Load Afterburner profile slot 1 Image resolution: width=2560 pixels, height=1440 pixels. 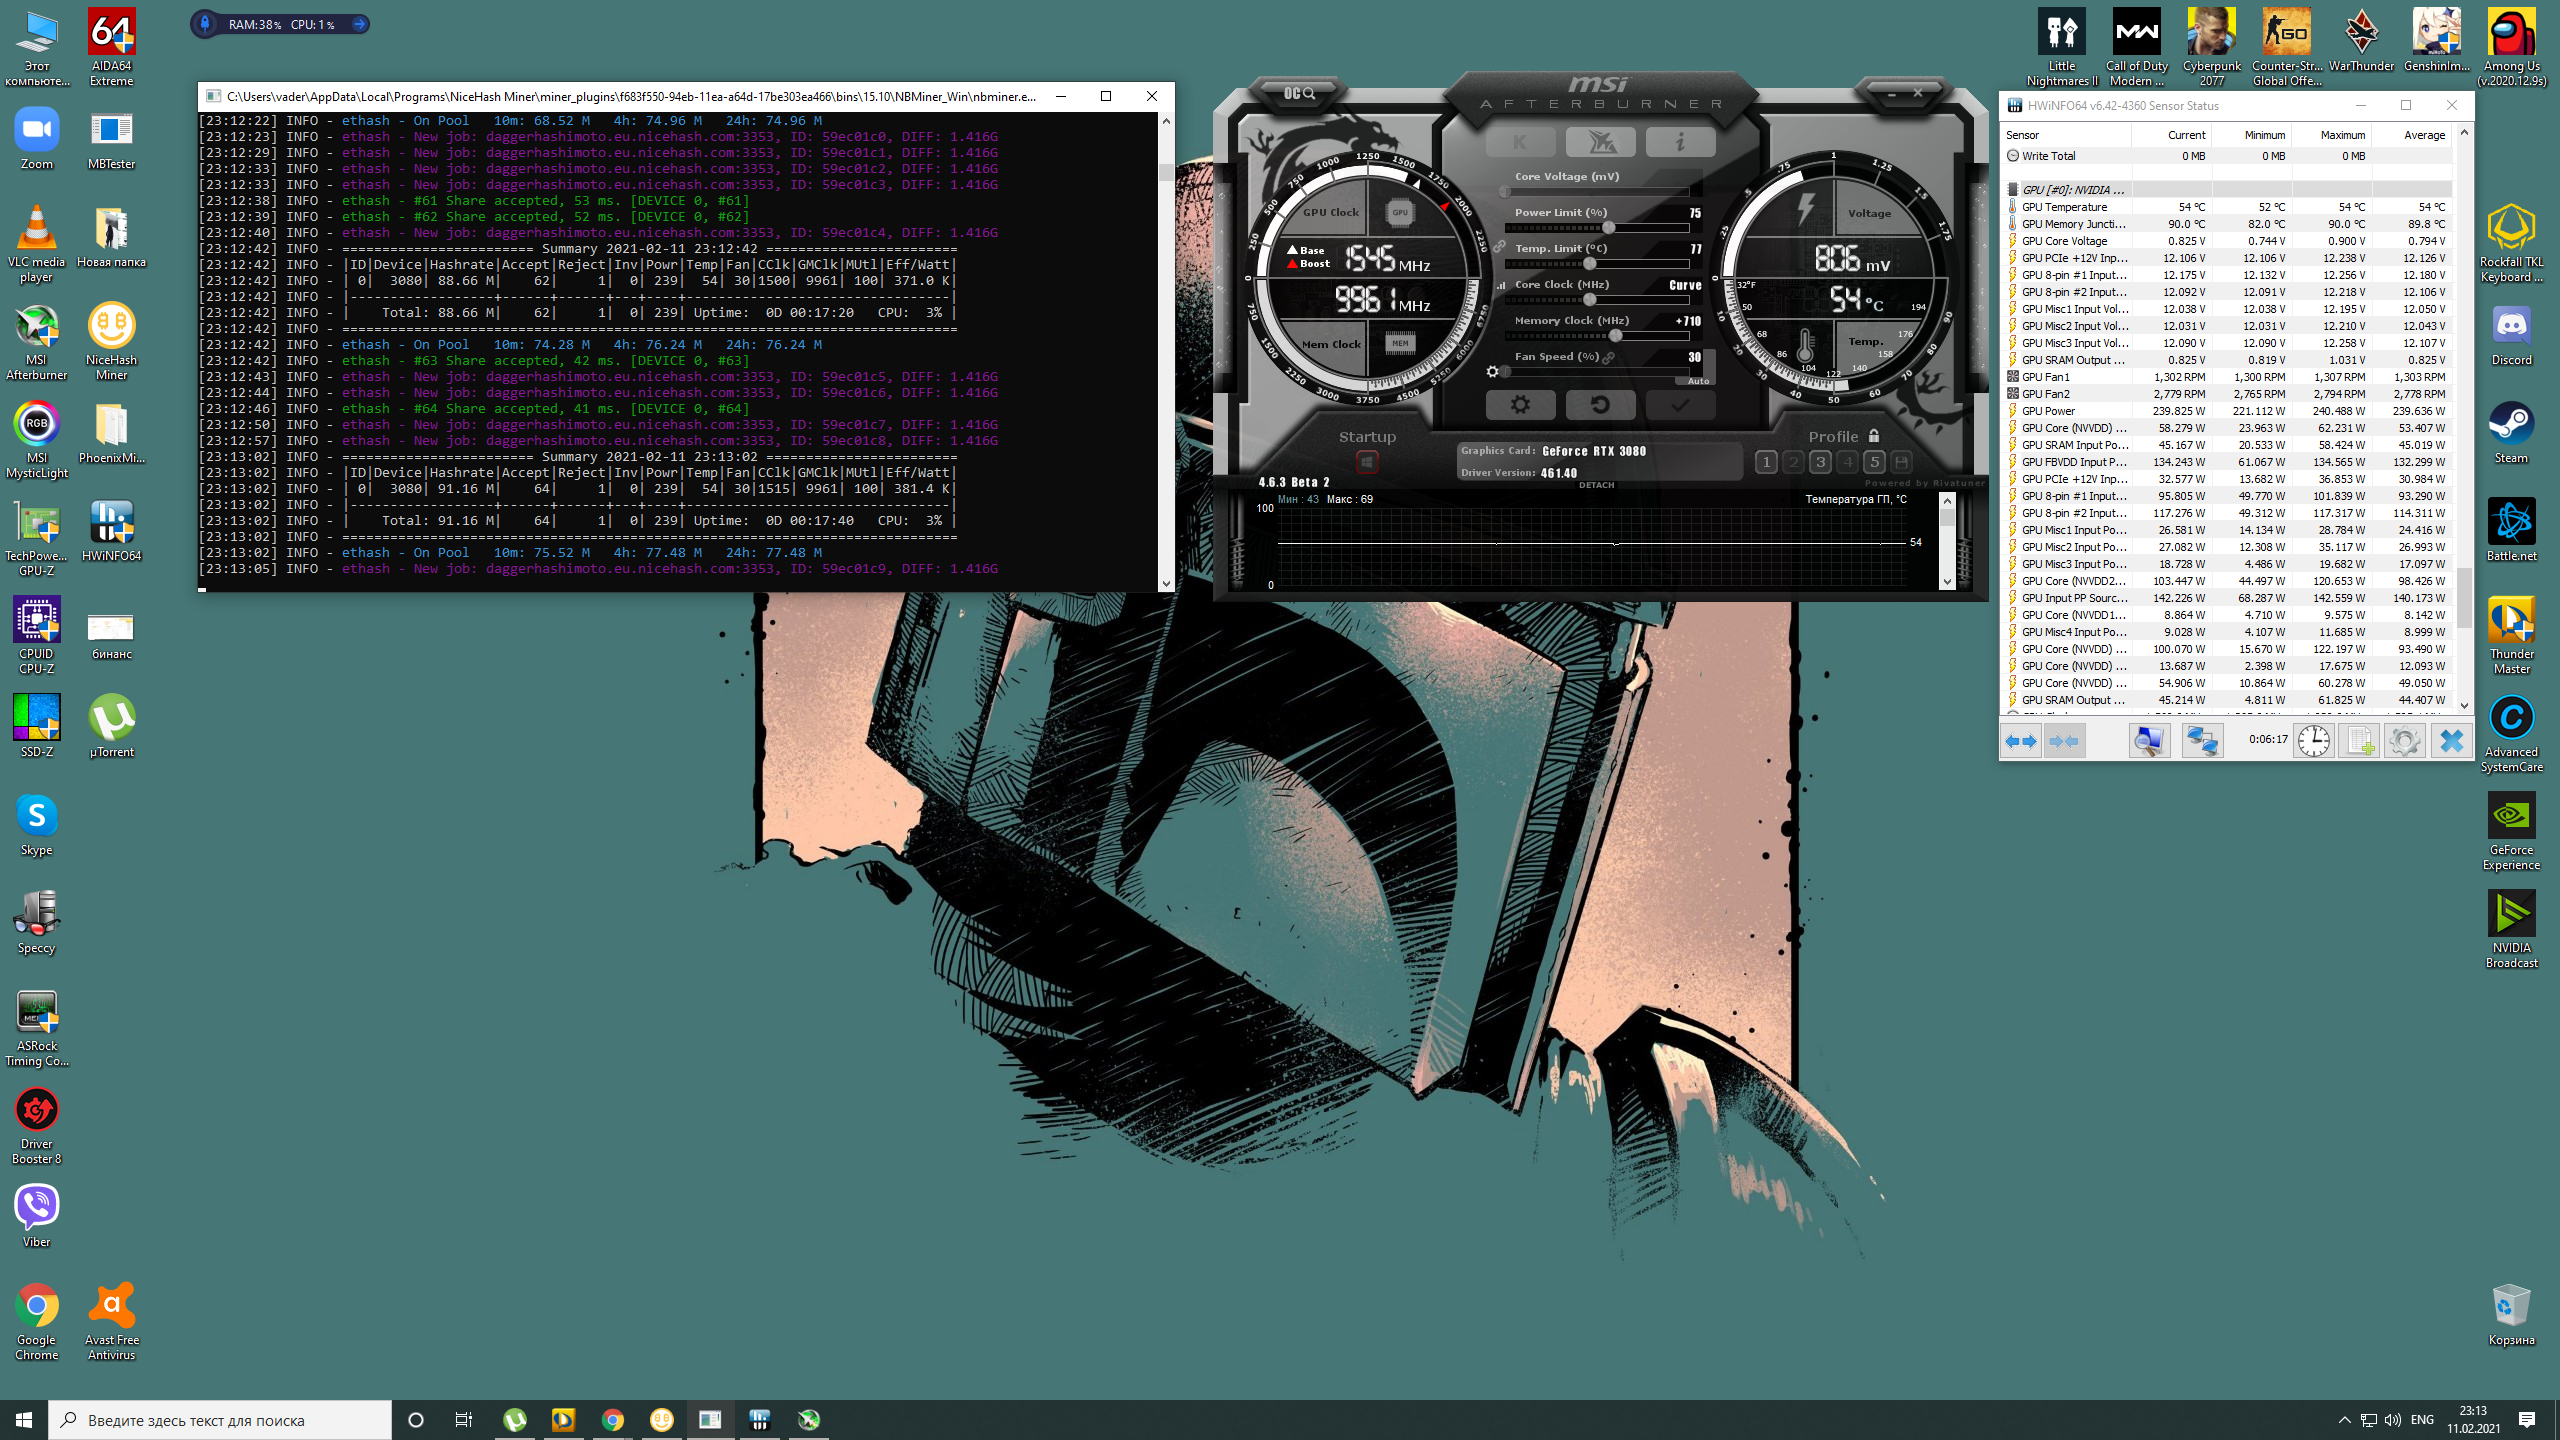tap(1766, 462)
